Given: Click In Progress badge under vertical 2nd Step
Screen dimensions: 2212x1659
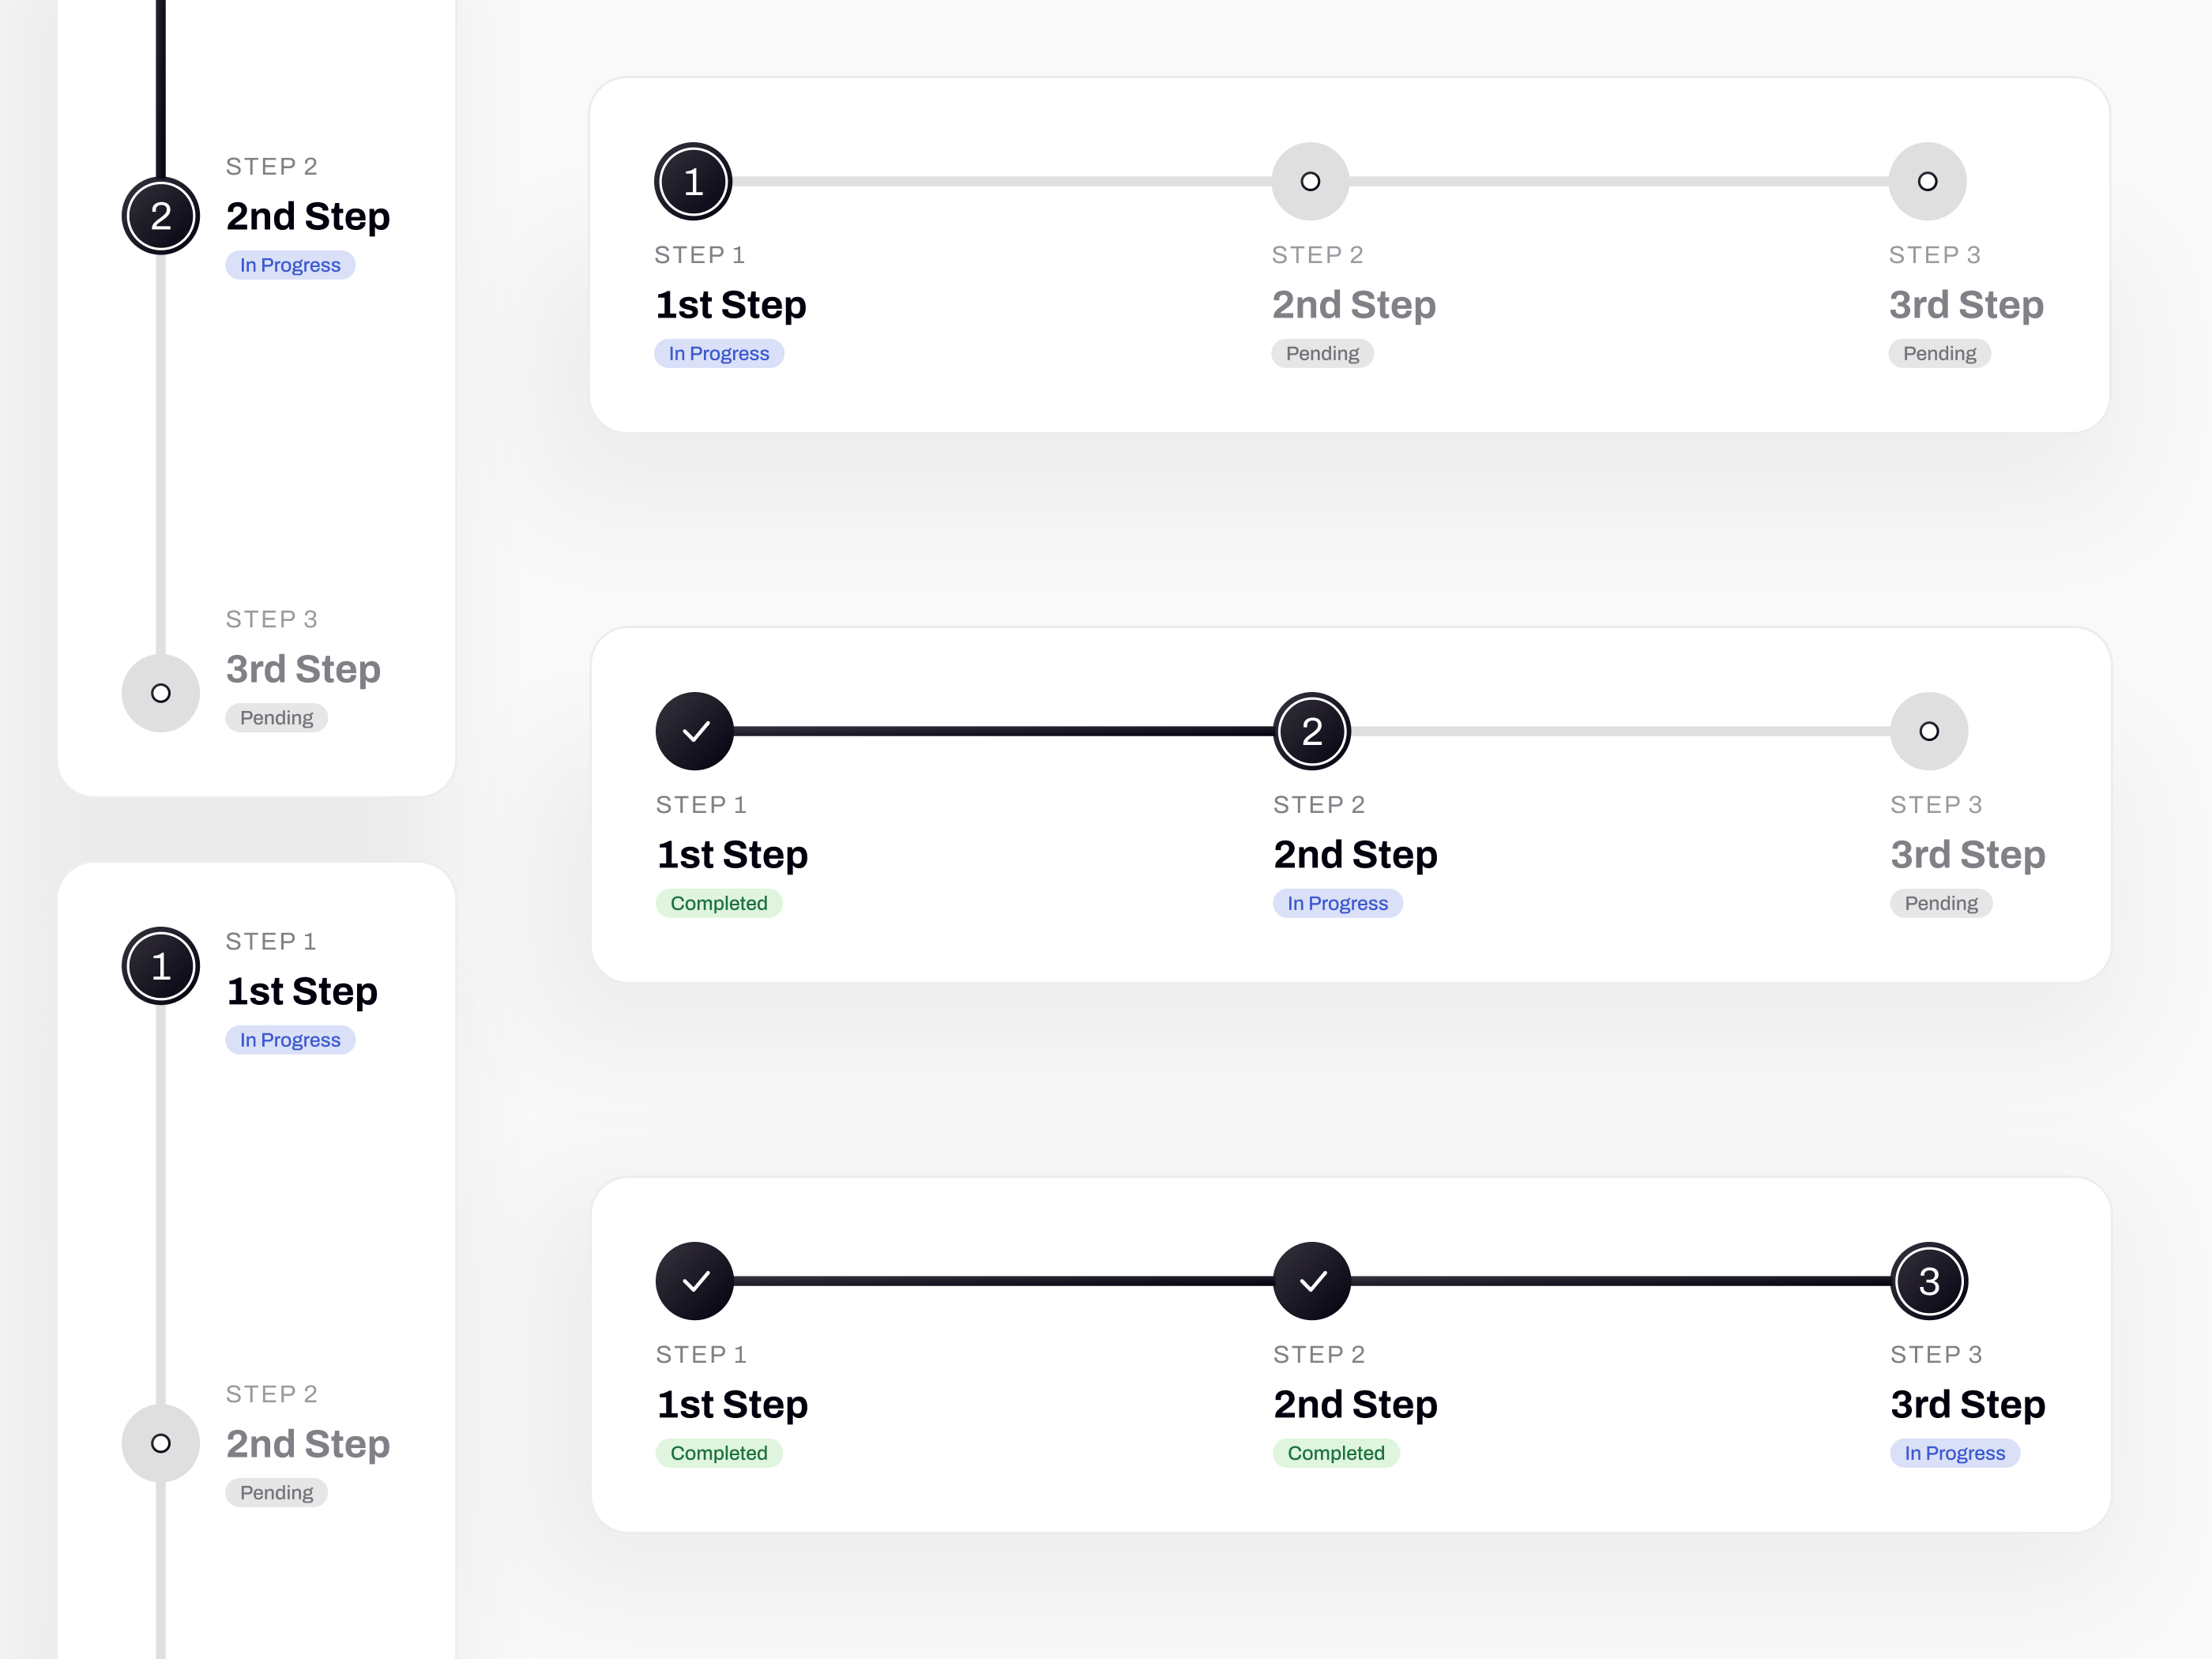Looking at the screenshot, I should 290,265.
